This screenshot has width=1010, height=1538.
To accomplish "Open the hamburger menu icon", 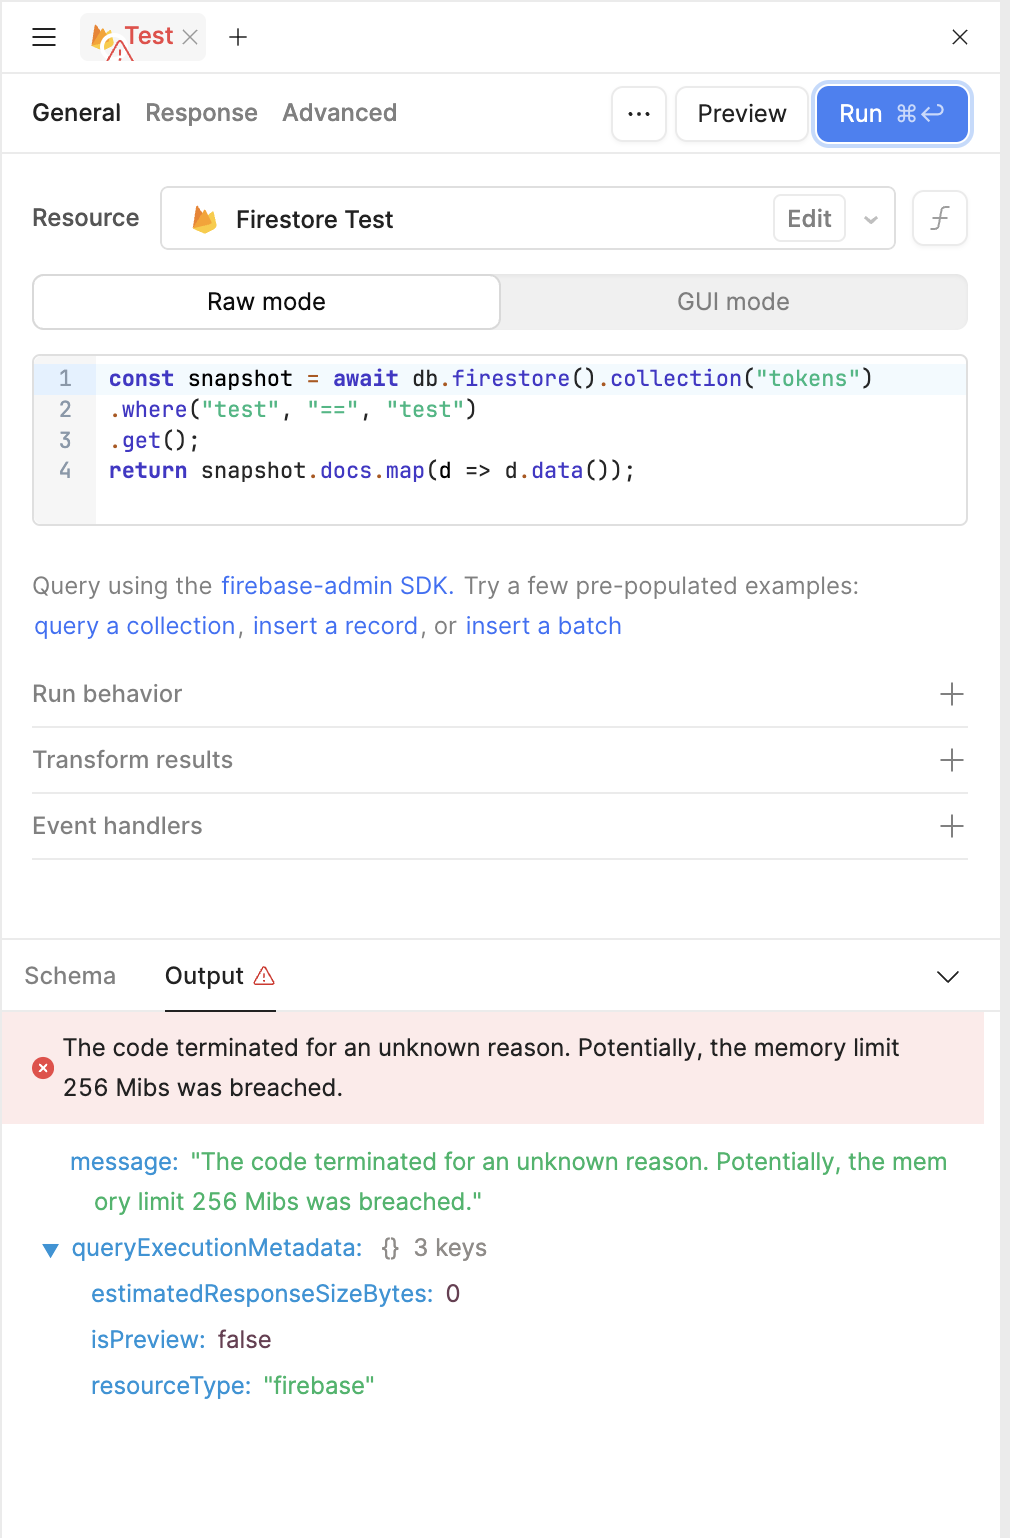I will click(x=44, y=37).
